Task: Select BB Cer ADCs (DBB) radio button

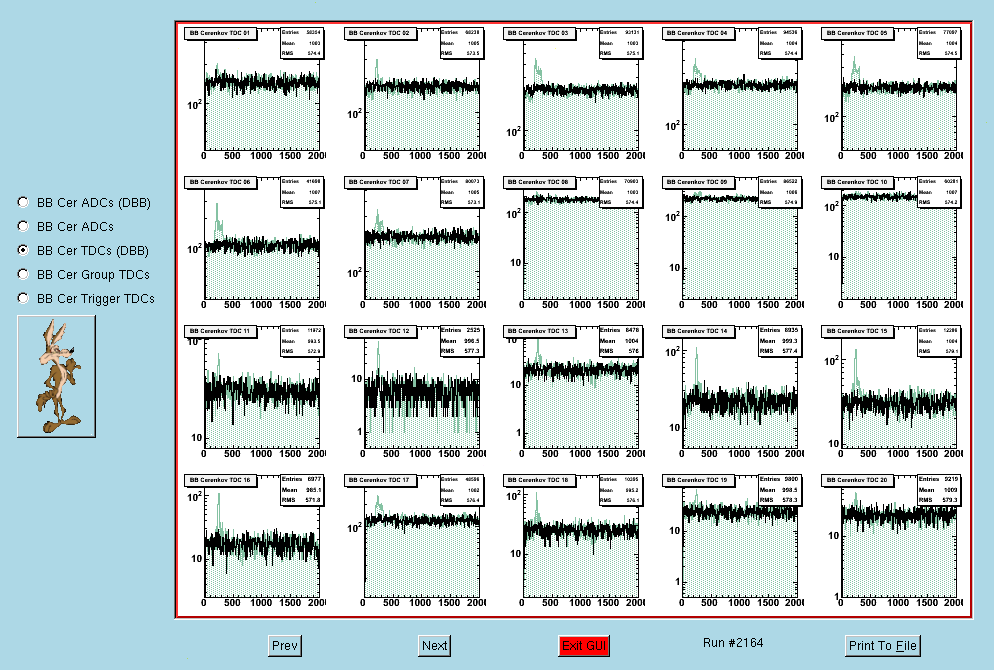Action: coord(23,202)
